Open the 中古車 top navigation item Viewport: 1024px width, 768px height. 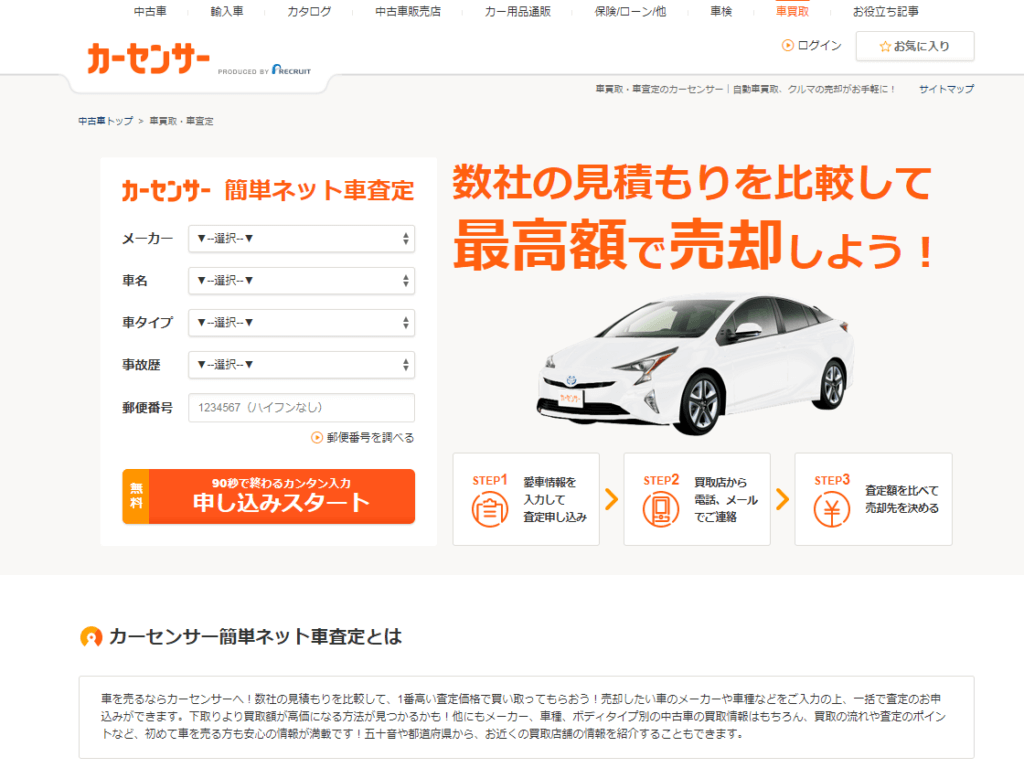point(150,11)
